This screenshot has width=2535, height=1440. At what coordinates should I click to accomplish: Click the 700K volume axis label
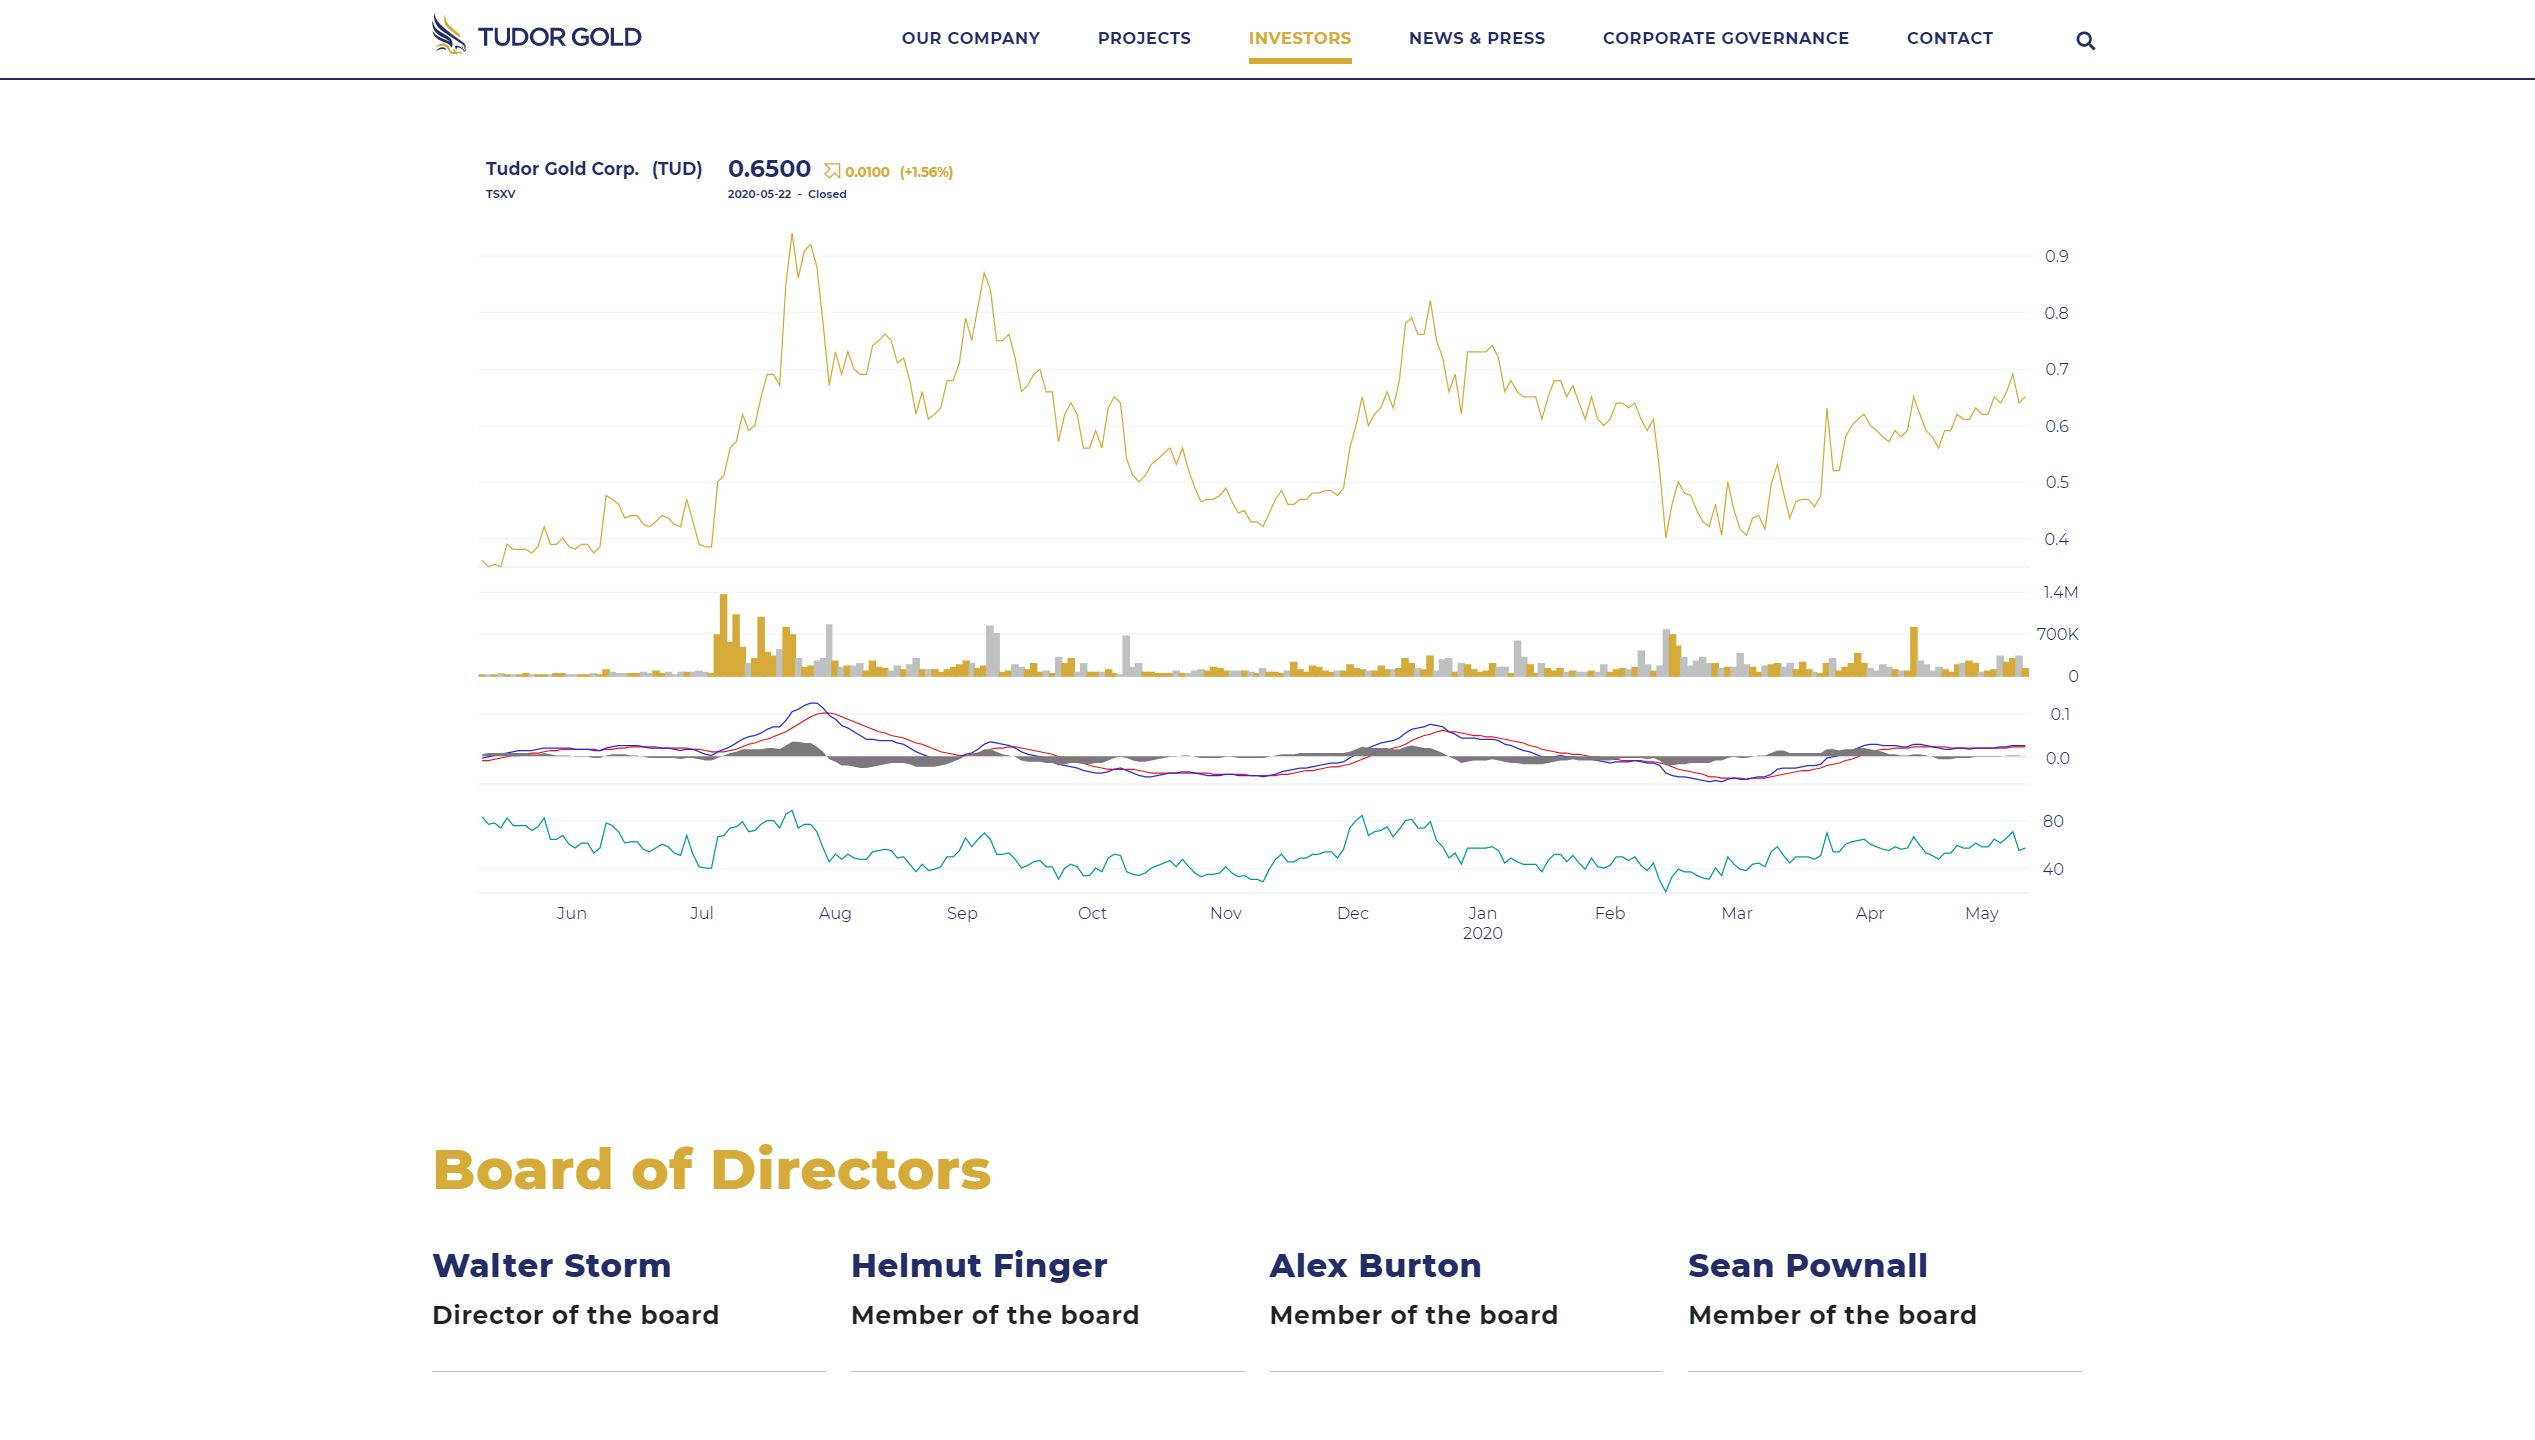2057,635
